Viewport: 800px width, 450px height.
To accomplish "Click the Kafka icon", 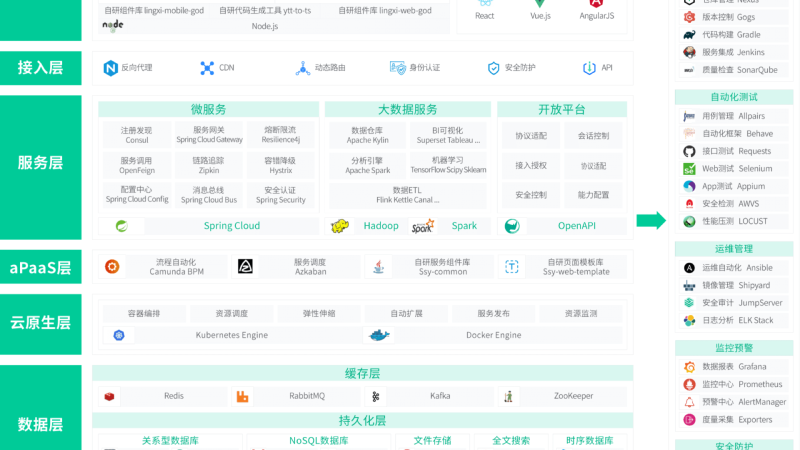I will (376, 396).
